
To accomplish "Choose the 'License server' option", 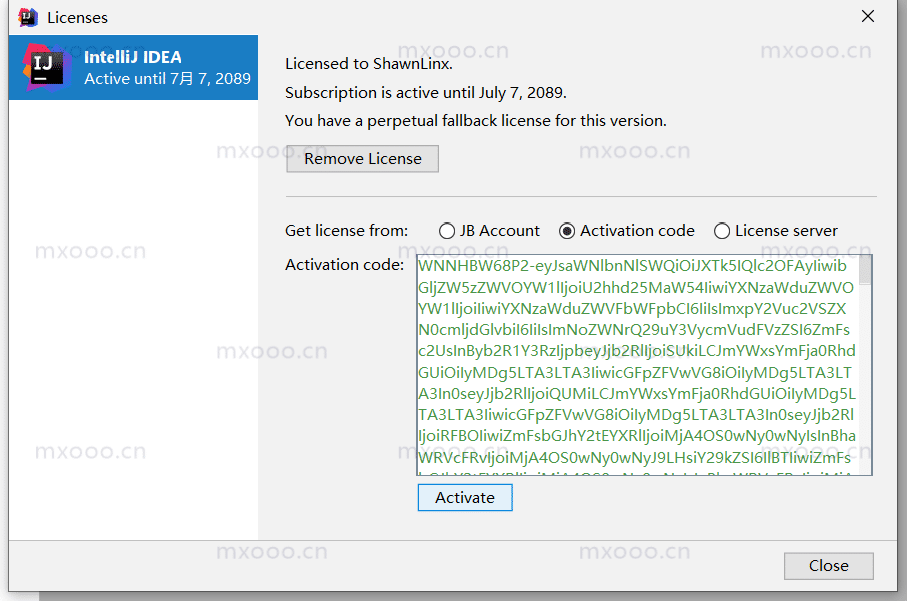I will (x=722, y=230).
